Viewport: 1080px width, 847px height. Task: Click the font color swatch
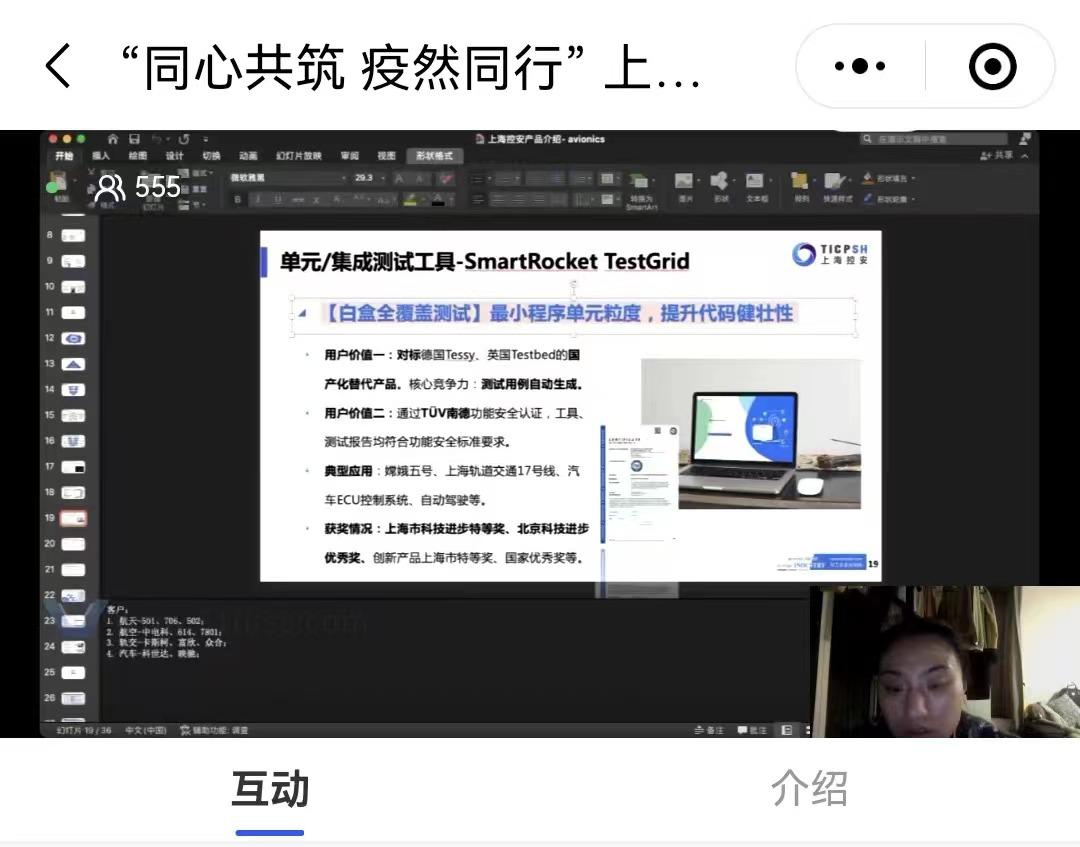pos(437,199)
